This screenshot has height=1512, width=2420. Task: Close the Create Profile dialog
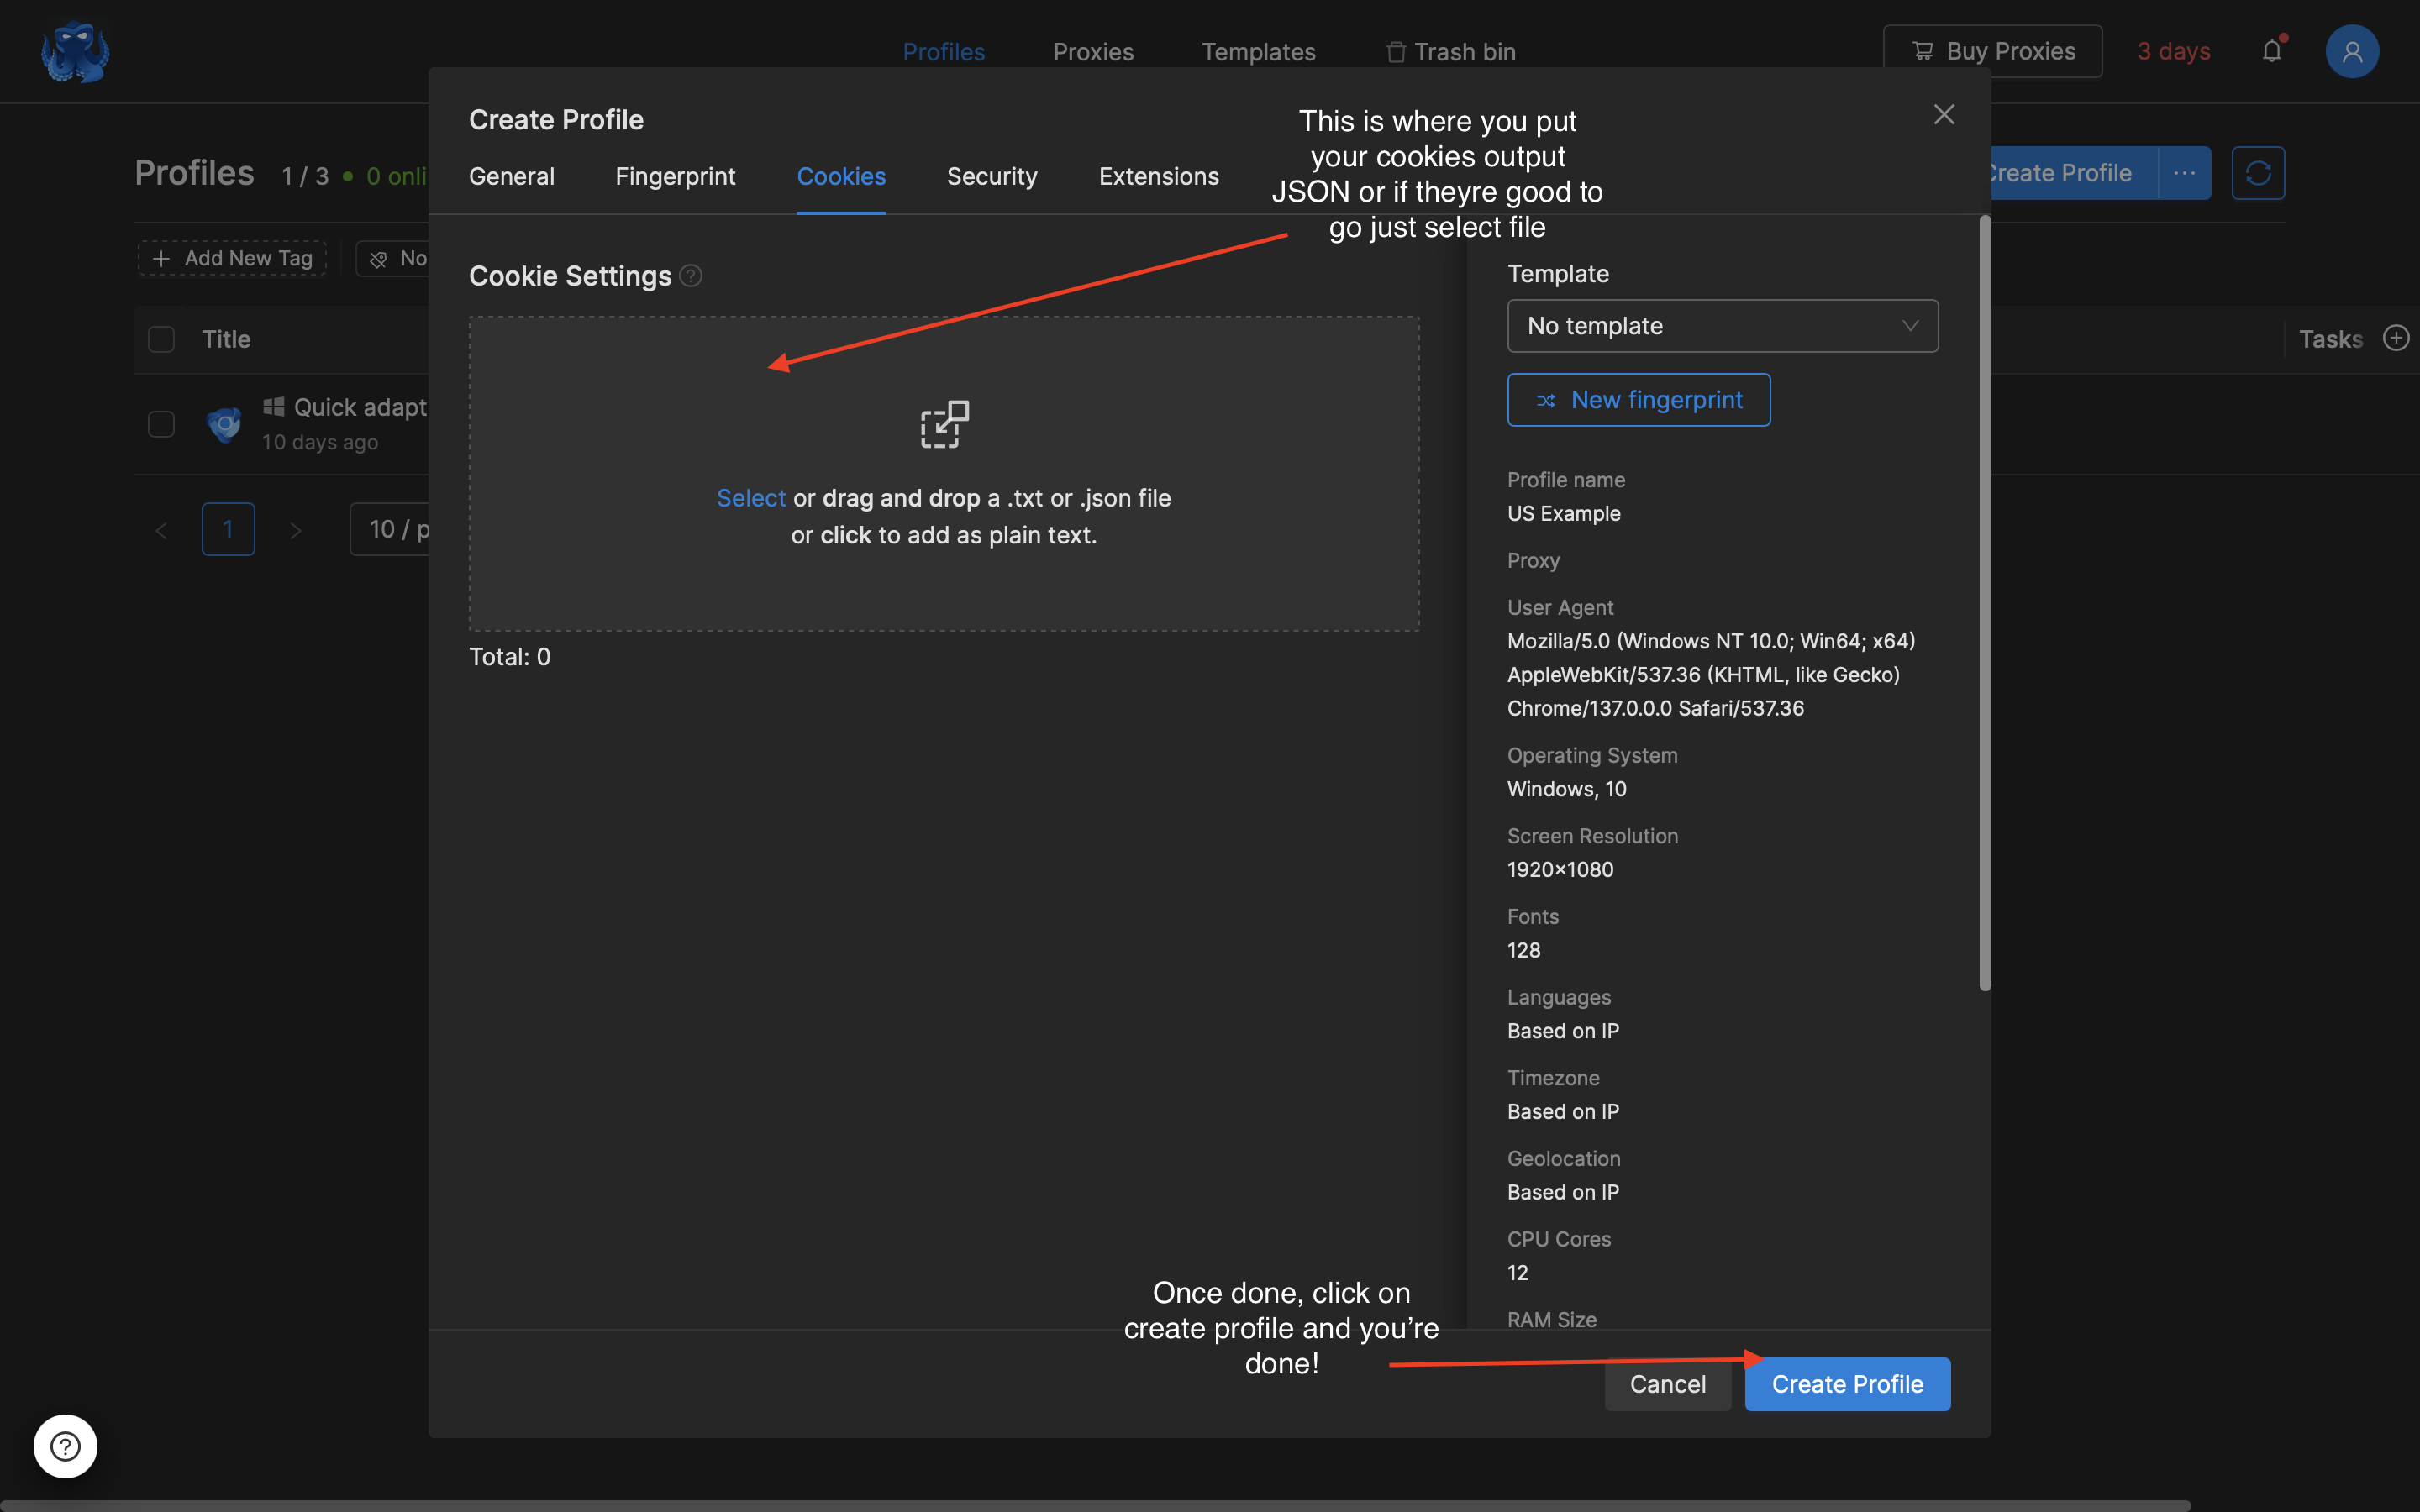(1943, 114)
